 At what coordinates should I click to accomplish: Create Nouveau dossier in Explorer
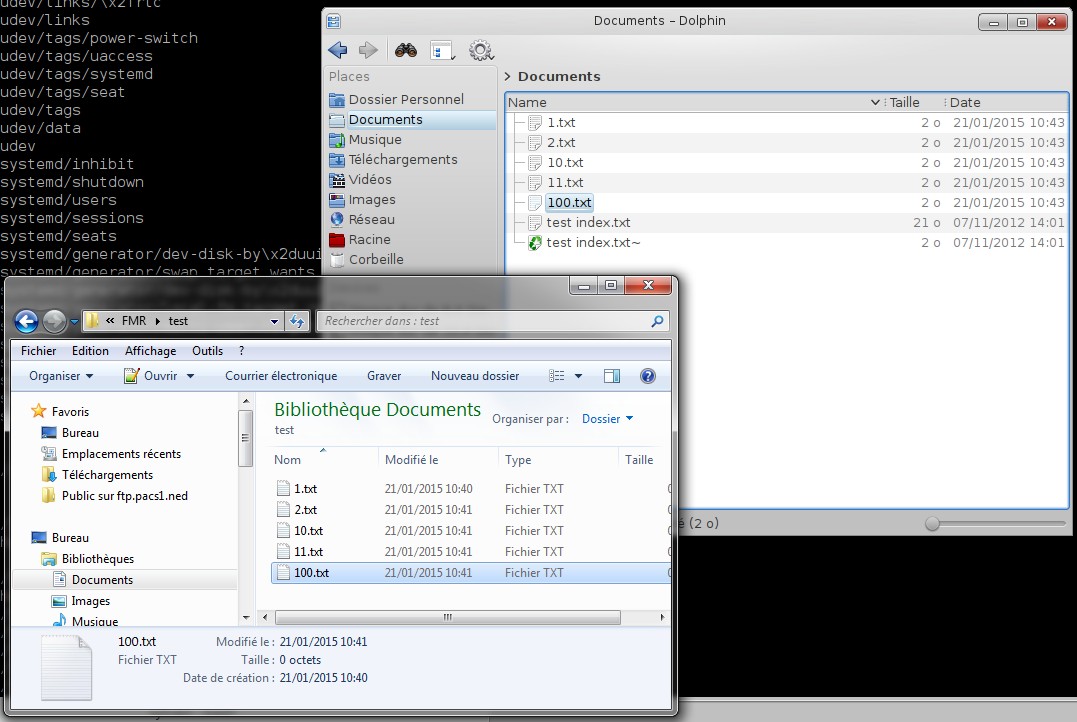[475, 376]
